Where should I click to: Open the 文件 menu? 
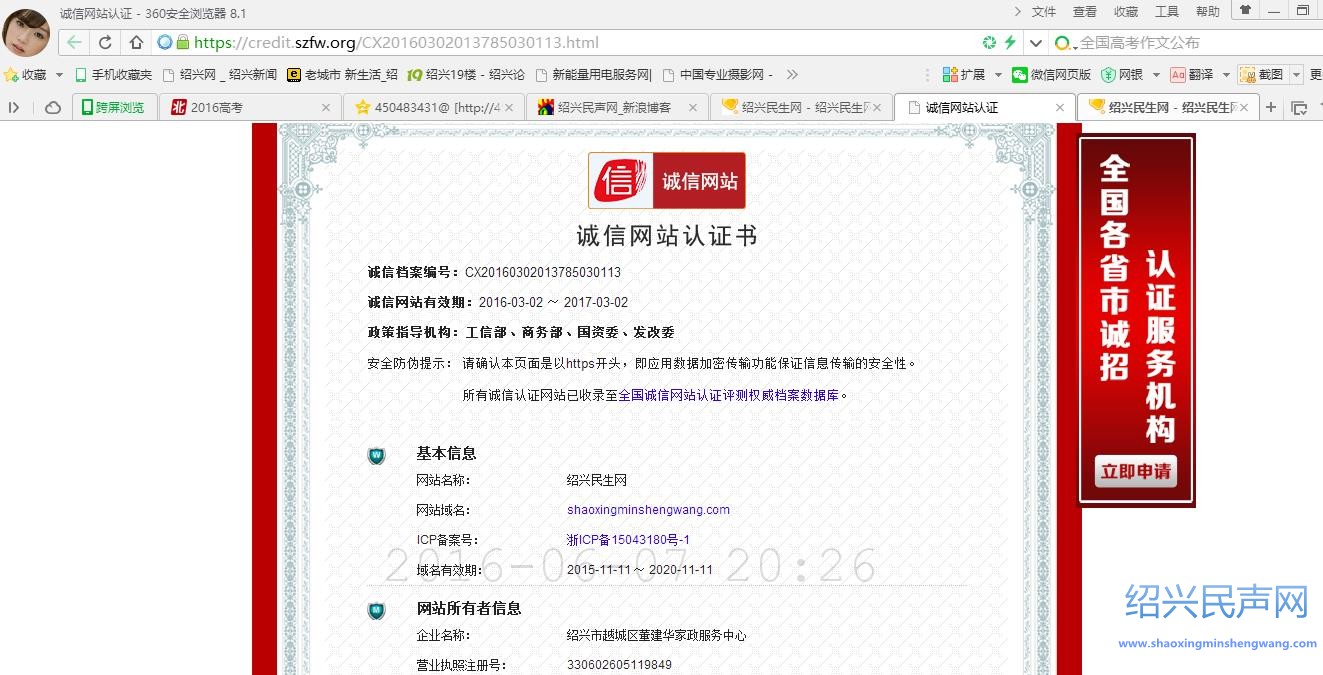1044,12
